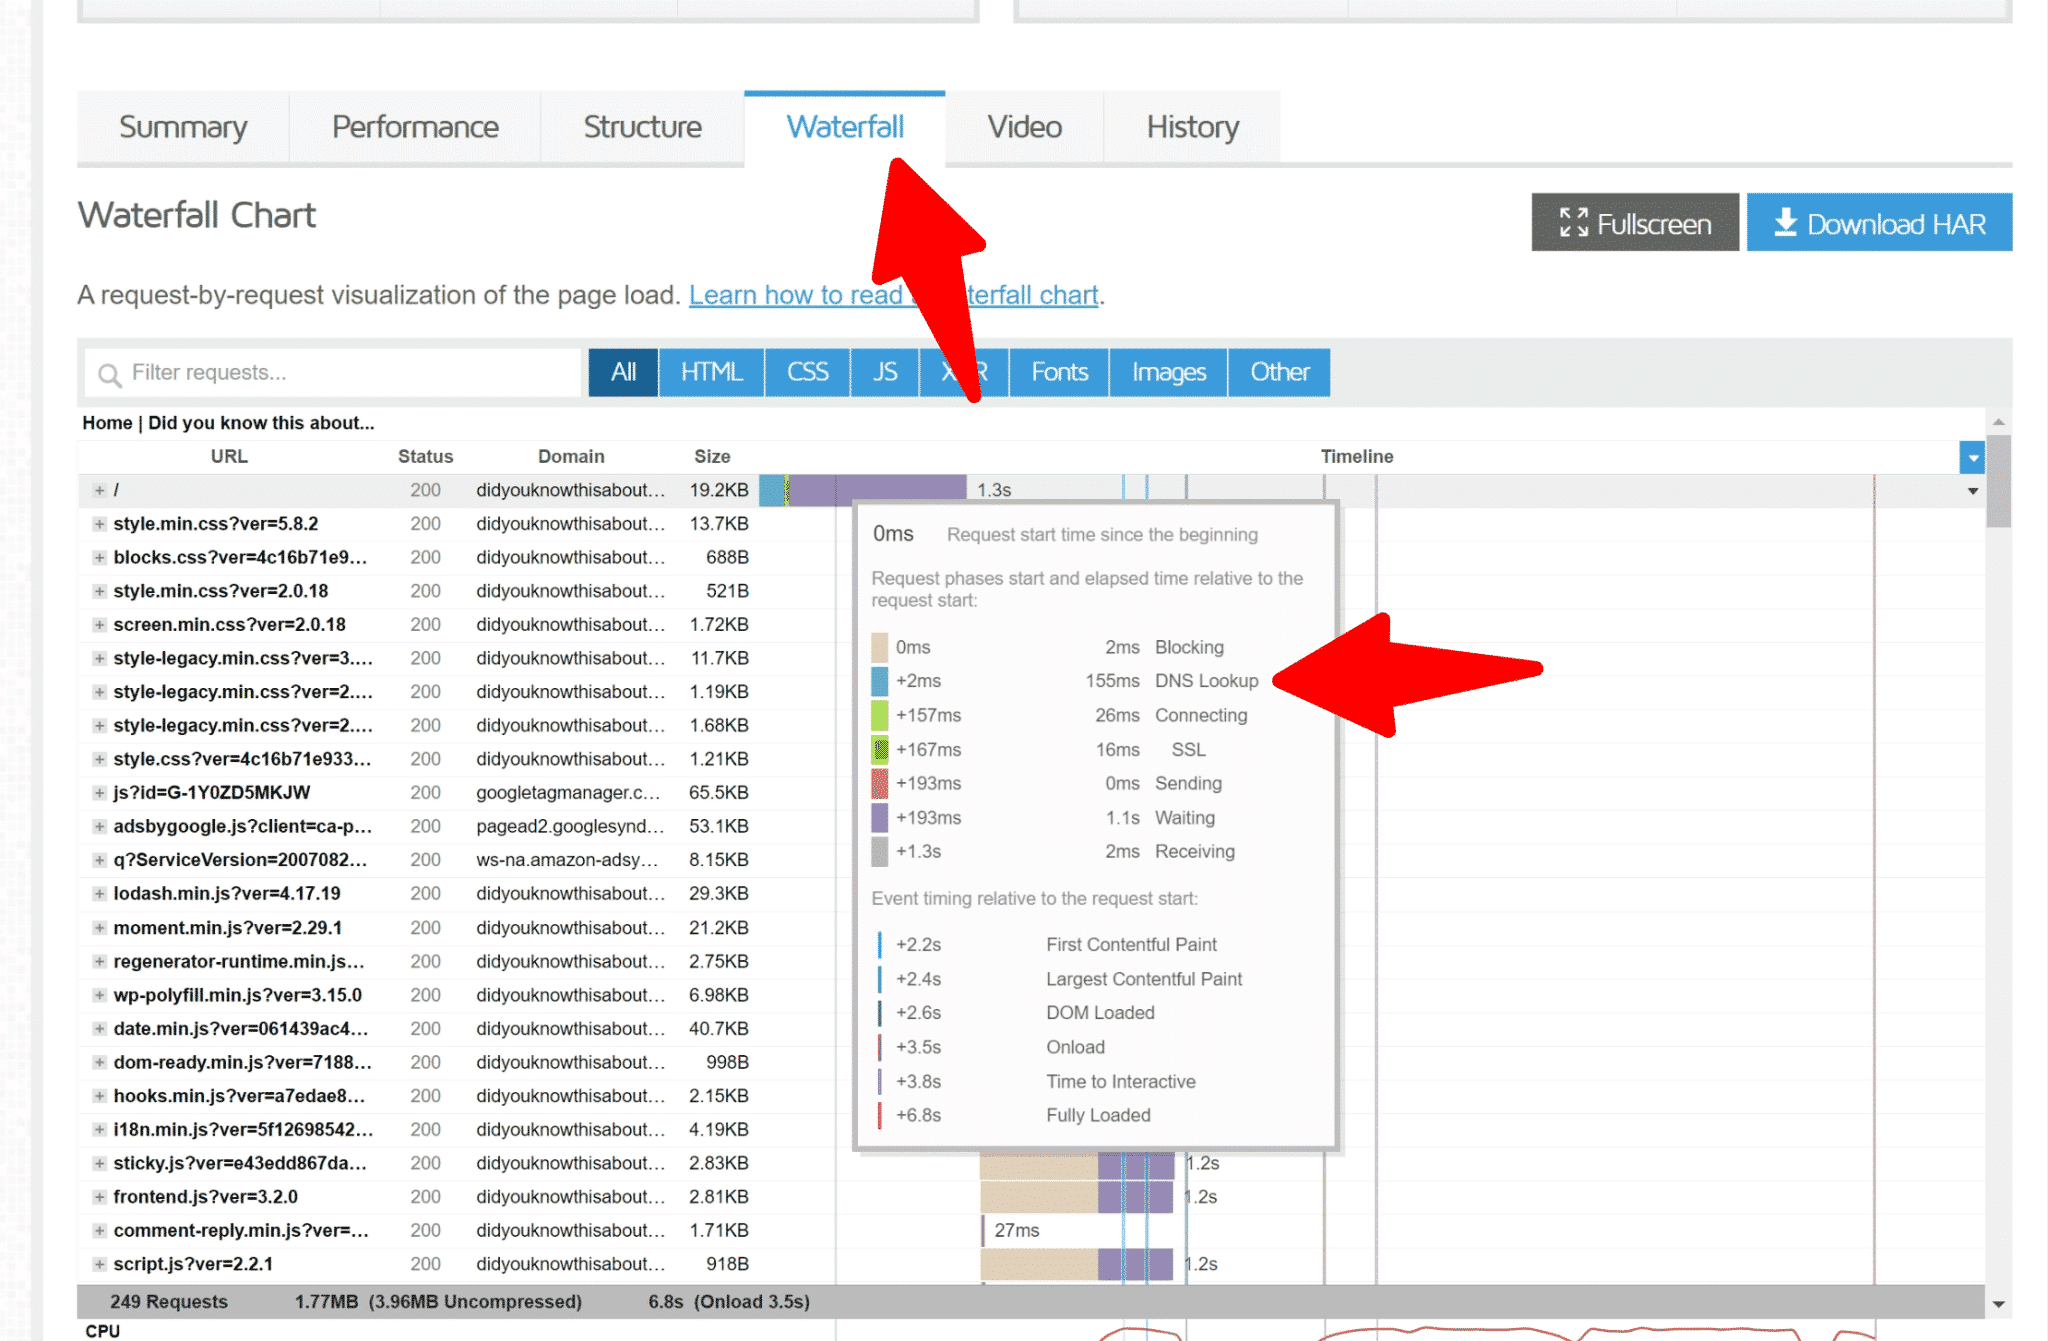Select the Images filter icon
The image size is (2048, 1341).
[x=1167, y=373]
